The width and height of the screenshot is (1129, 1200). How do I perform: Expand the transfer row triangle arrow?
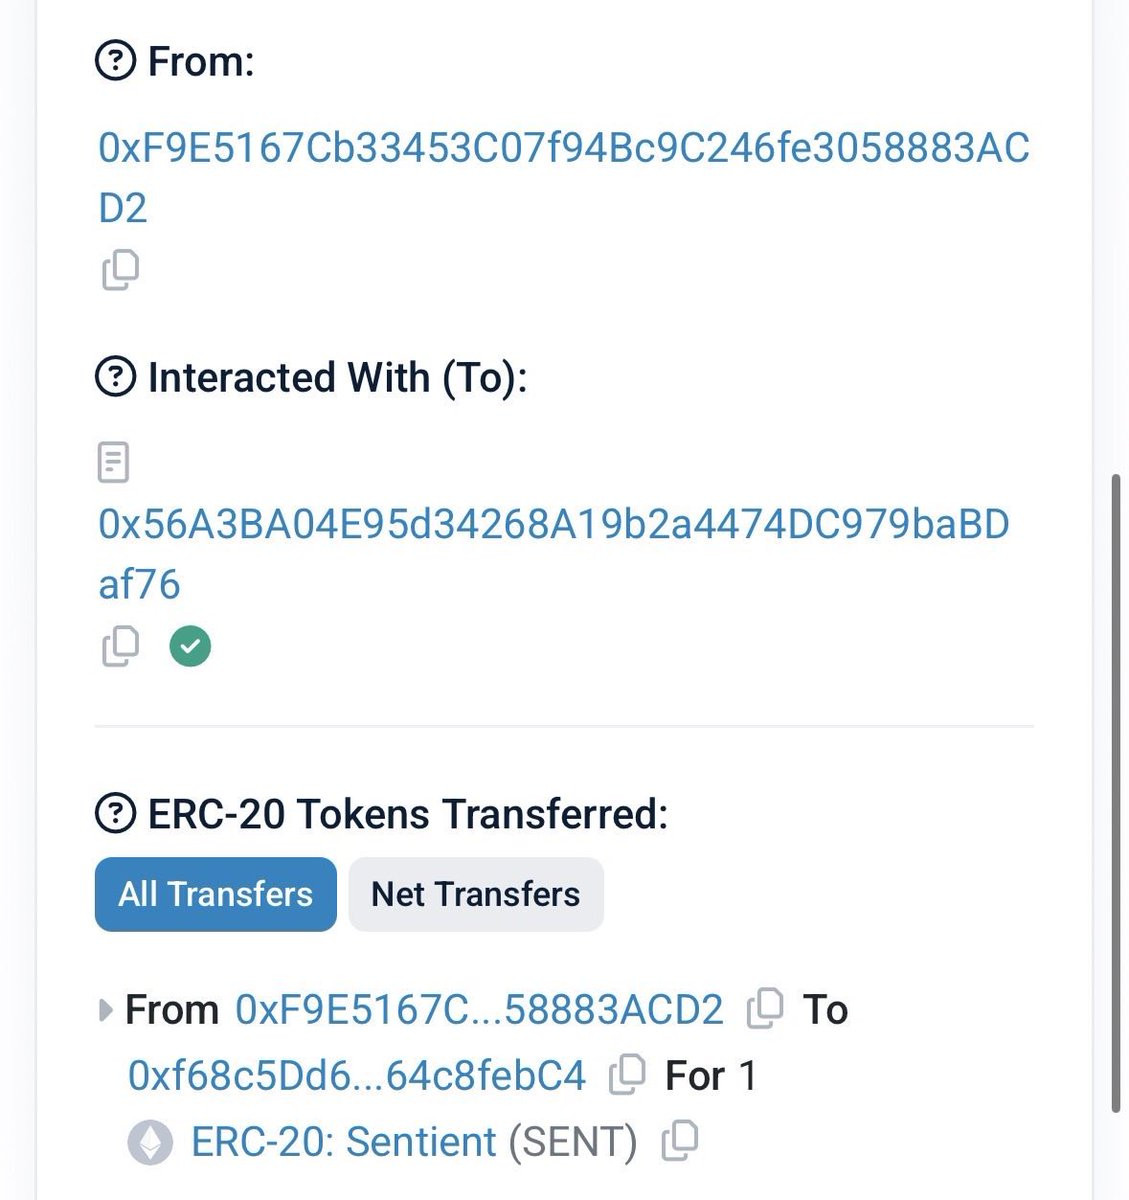click(x=105, y=1010)
